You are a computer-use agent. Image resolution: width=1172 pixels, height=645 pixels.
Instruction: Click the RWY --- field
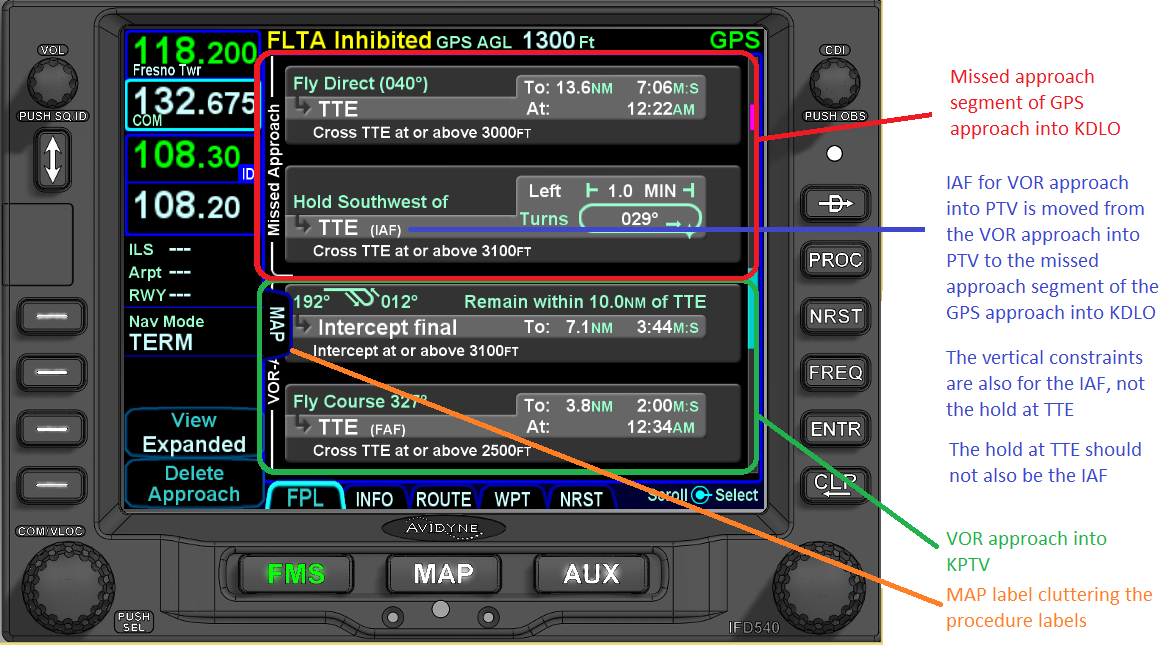(x=160, y=295)
